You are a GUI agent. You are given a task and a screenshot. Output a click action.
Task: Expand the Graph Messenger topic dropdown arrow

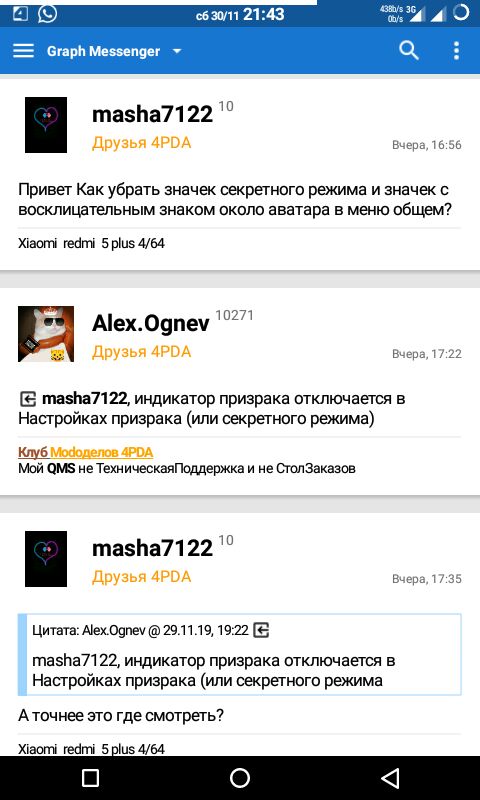[177, 51]
